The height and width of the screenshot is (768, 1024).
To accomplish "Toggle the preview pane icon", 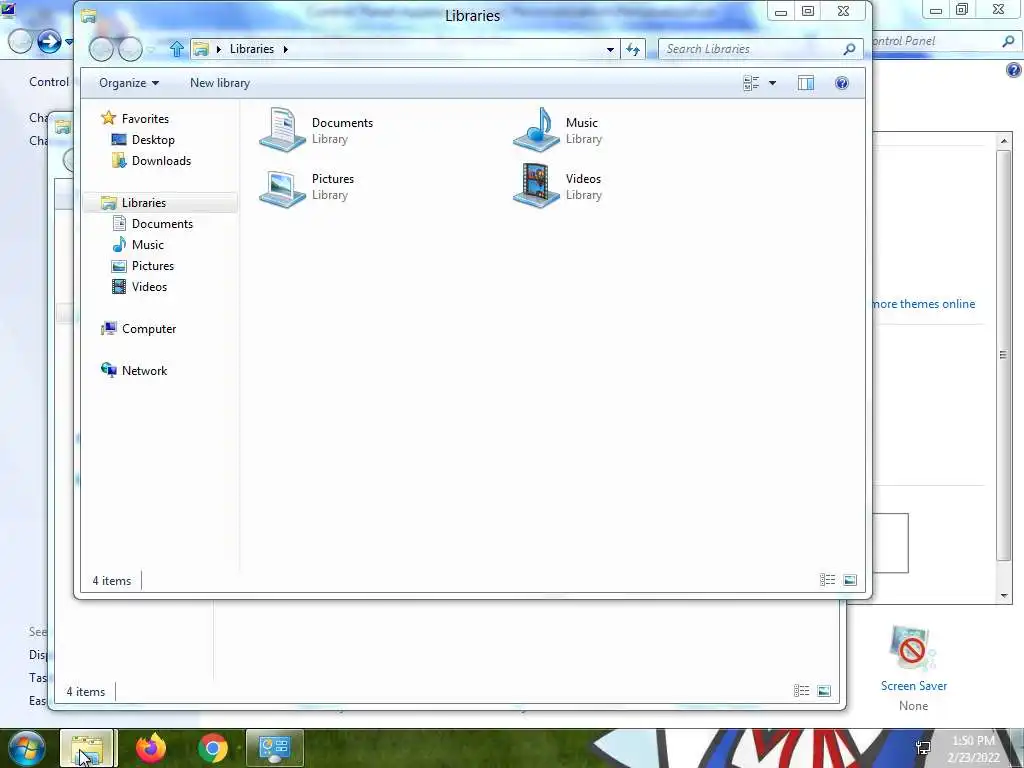I will (806, 83).
